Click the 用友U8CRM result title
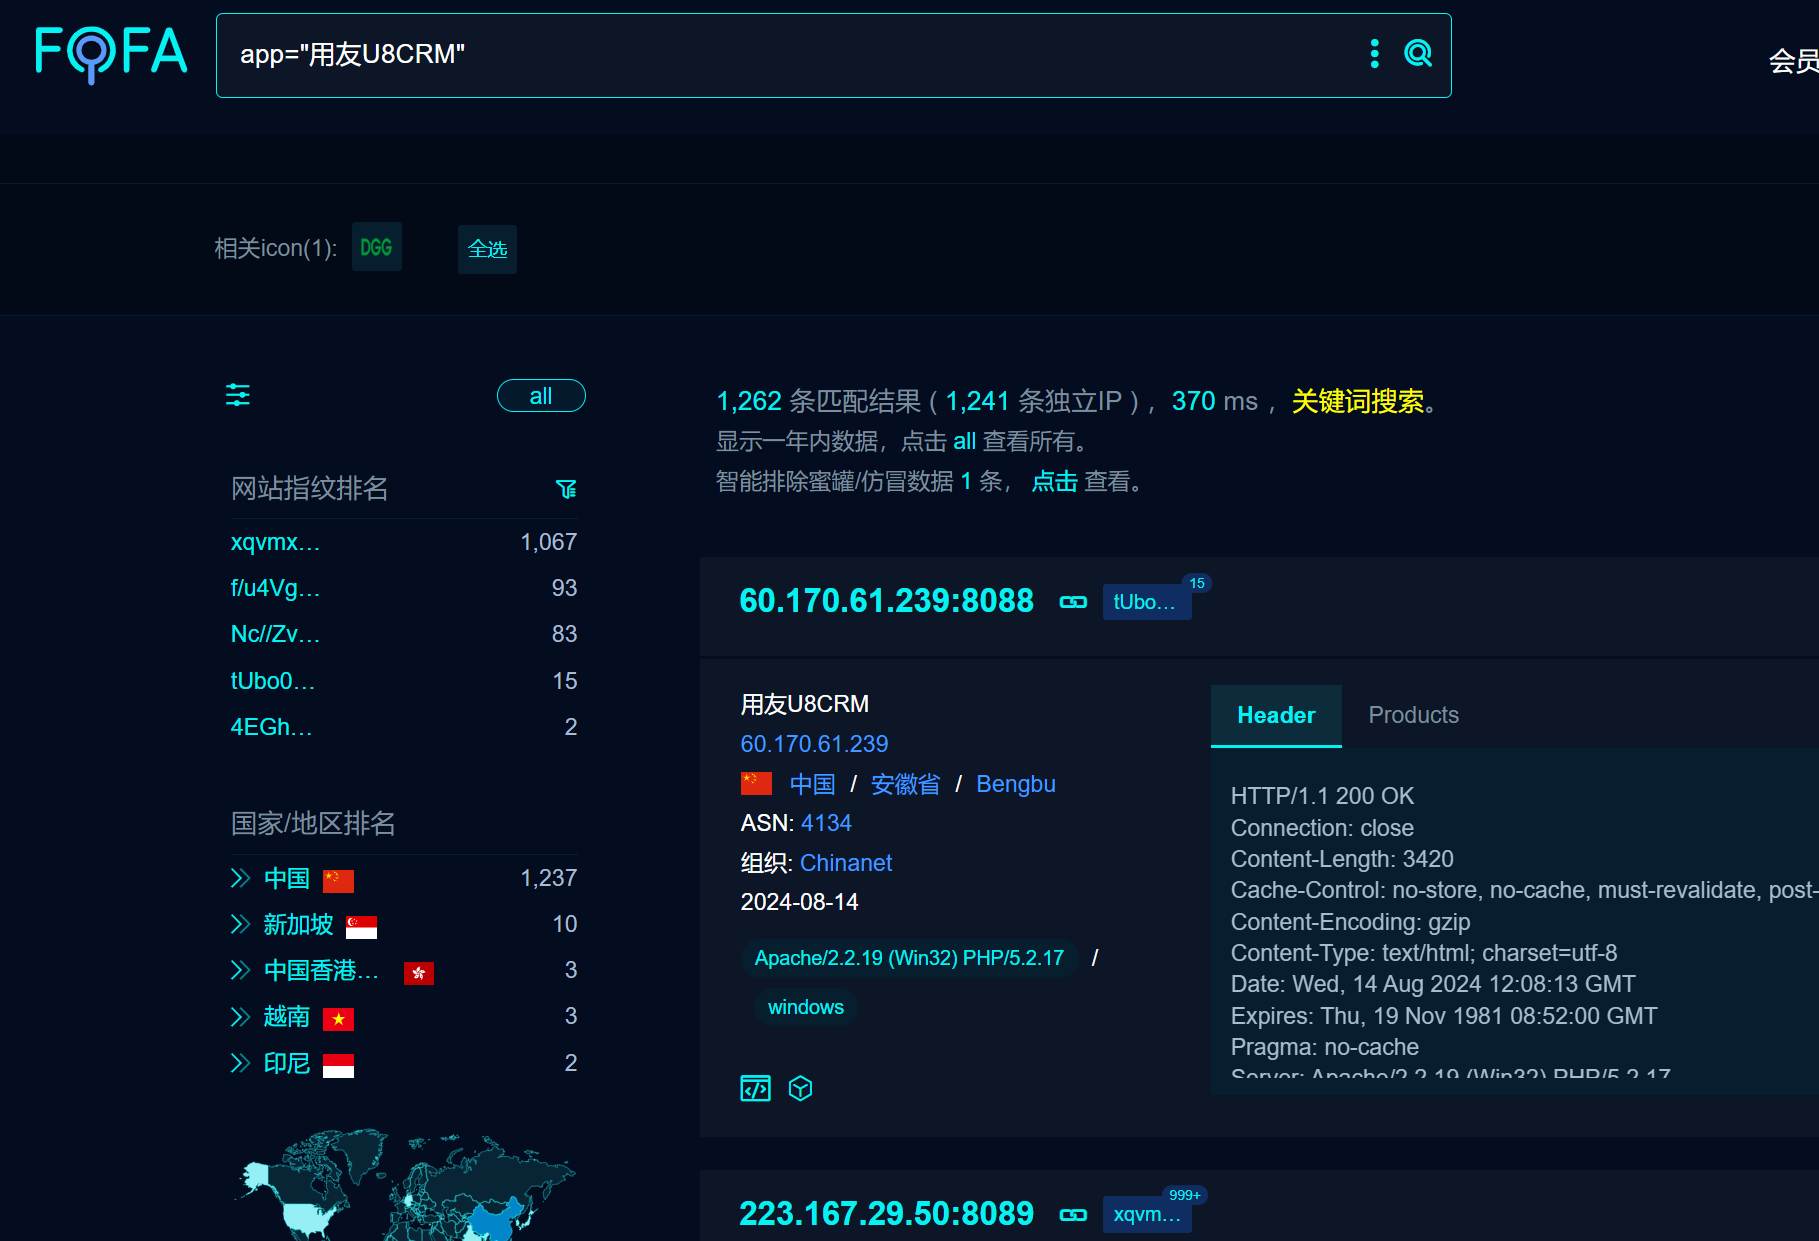The width and height of the screenshot is (1819, 1241). (x=805, y=704)
